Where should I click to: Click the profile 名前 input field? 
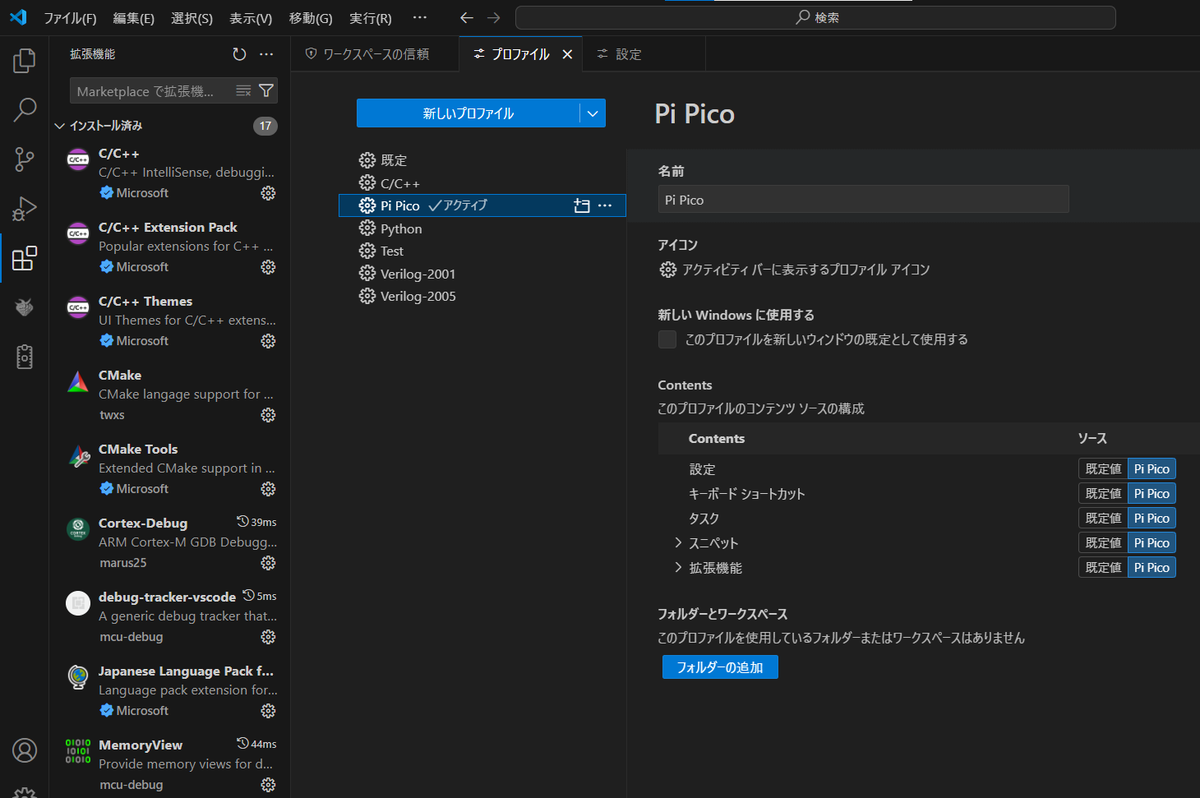pos(863,199)
